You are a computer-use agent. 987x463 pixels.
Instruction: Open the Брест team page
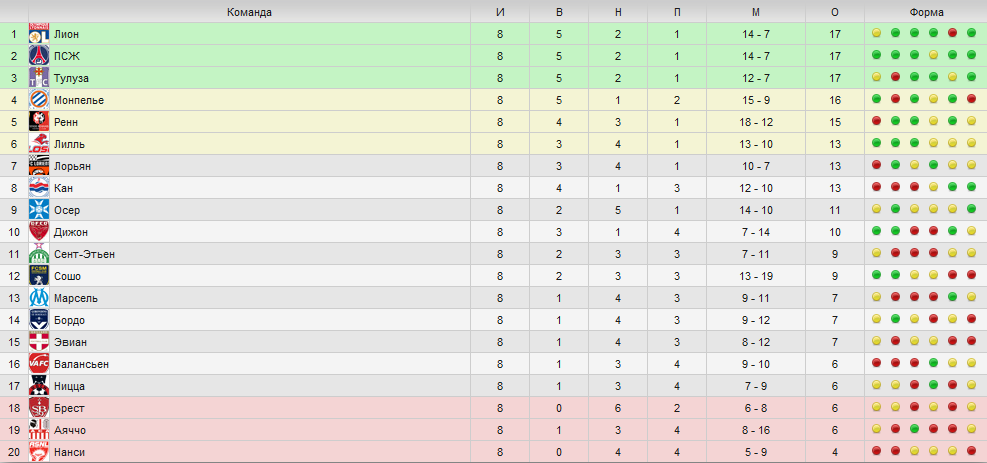point(69,408)
